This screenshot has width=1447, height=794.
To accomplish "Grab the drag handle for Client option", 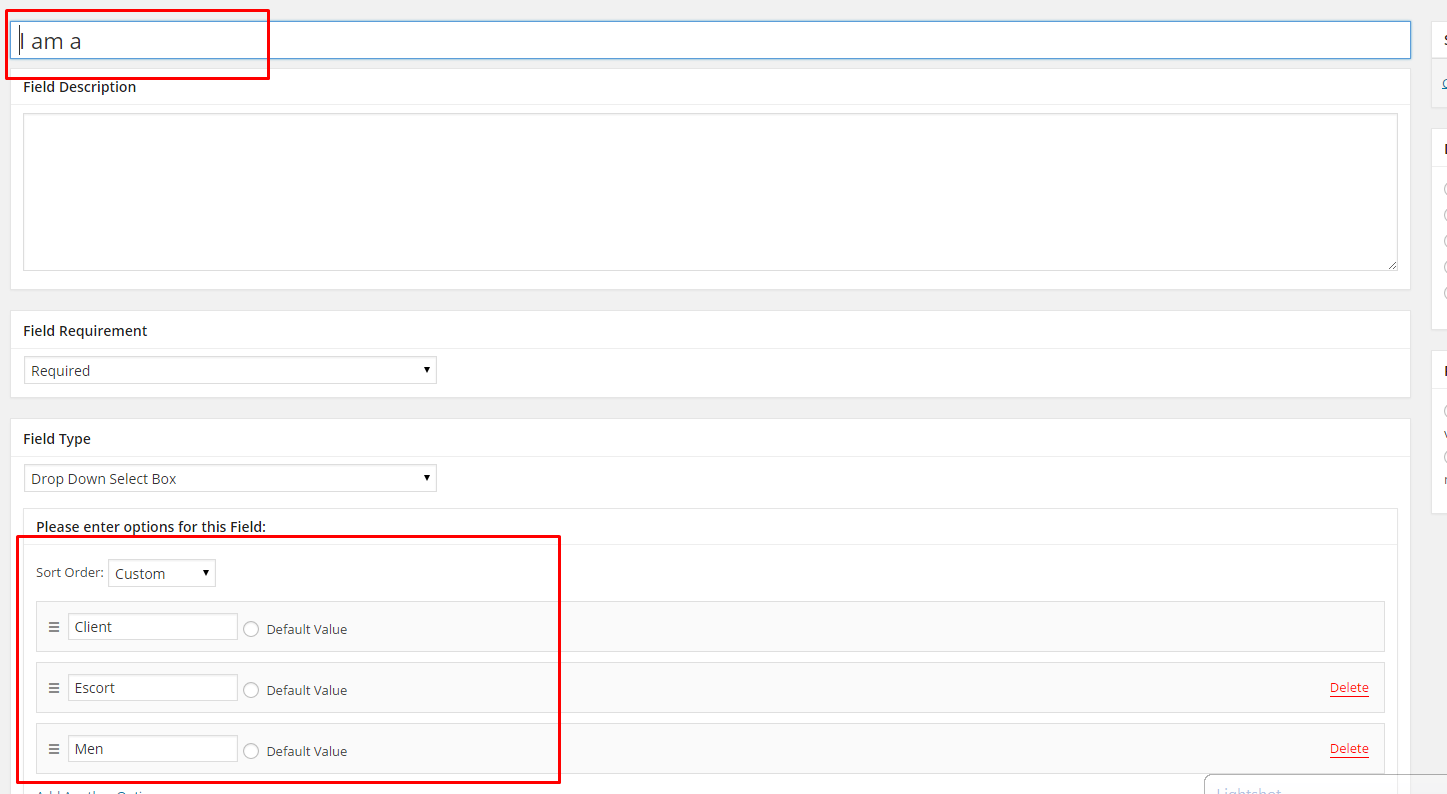I will coord(54,628).
